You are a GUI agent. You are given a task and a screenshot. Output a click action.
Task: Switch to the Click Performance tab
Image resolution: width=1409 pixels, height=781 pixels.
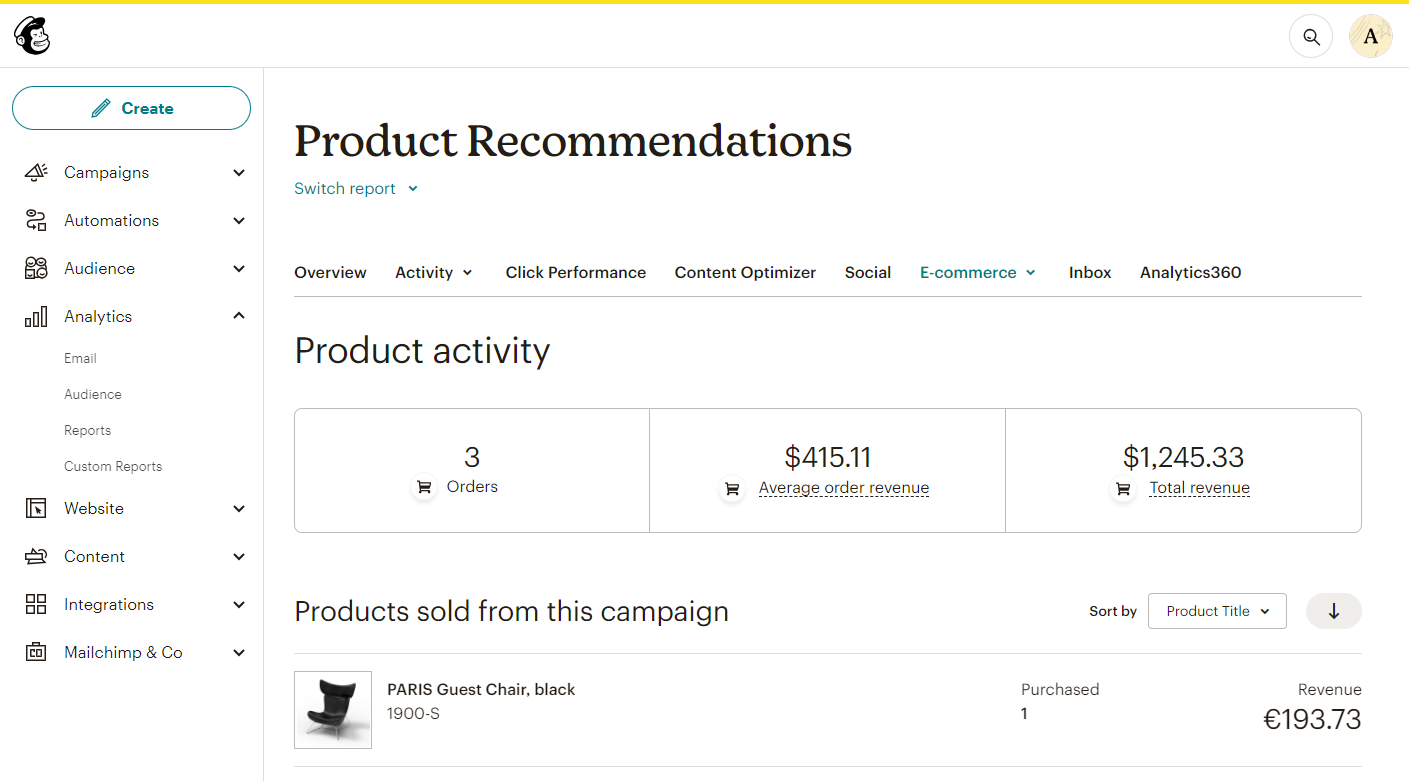(x=576, y=272)
